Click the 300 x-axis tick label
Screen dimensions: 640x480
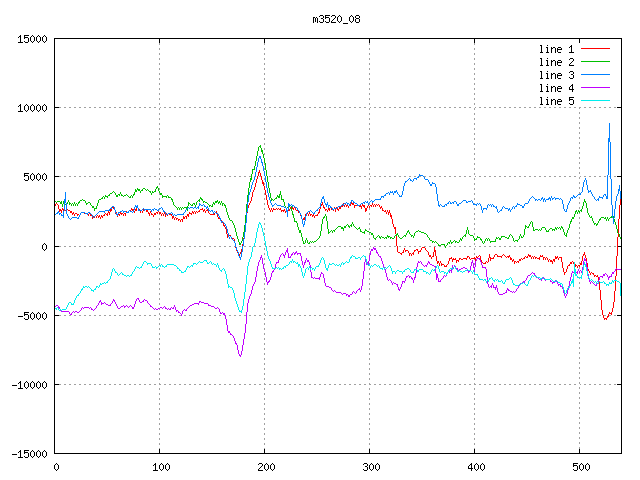(370, 466)
